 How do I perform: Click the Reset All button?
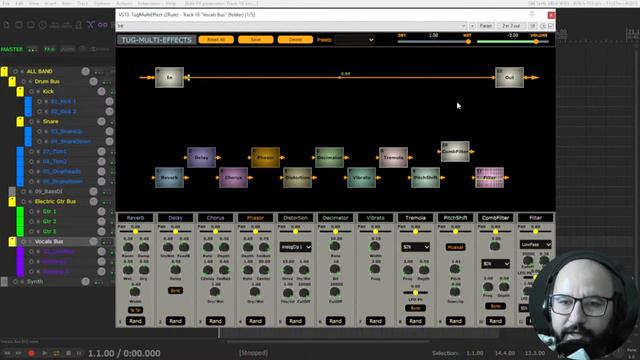click(x=216, y=40)
